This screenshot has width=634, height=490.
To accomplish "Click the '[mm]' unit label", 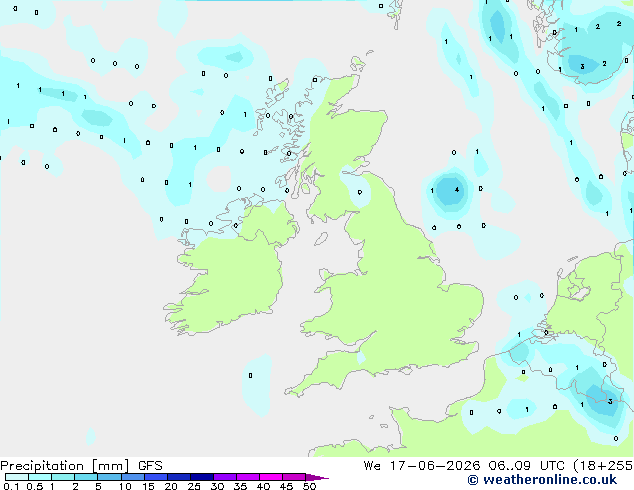I will click(x=110, y=466).
